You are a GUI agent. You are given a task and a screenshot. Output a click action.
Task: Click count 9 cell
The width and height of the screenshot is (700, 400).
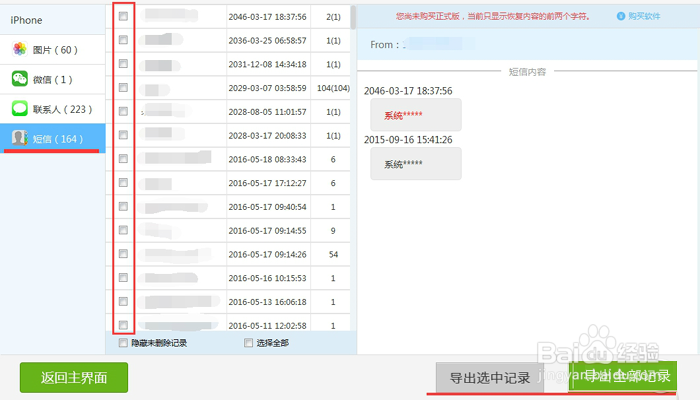tap(333, 231)
